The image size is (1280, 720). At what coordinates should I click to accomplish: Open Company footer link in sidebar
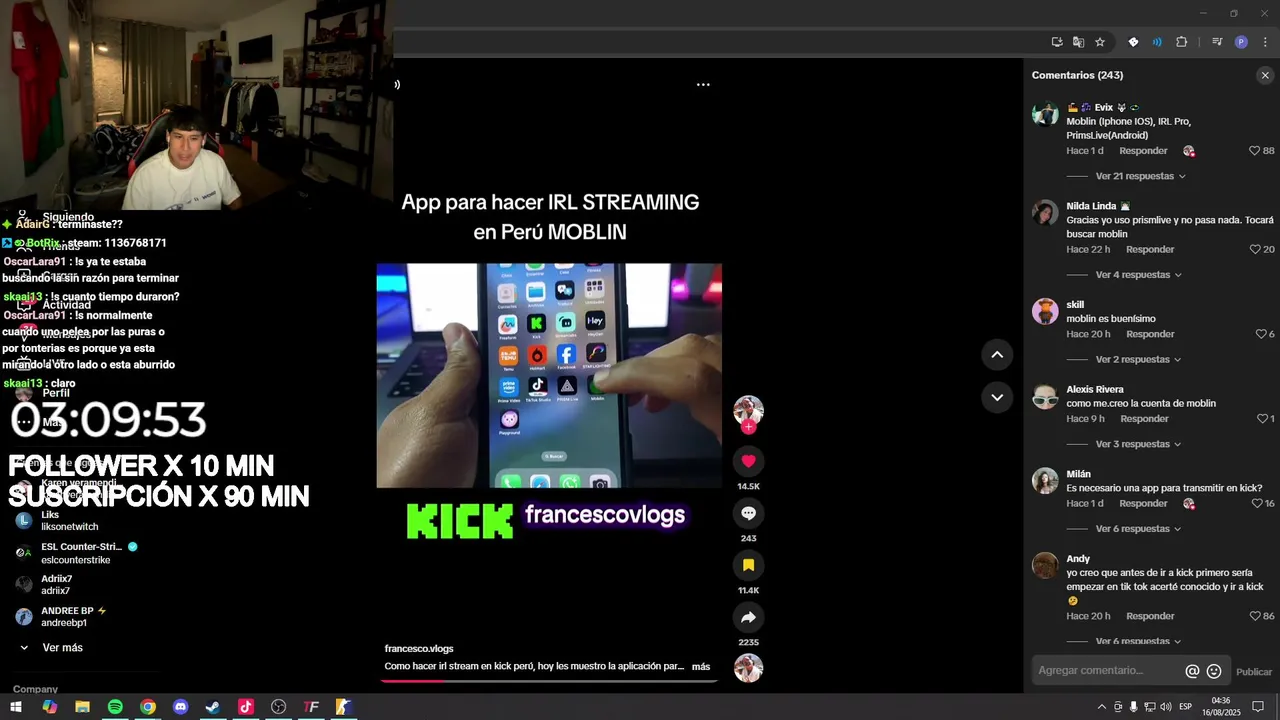coord(35,689)
